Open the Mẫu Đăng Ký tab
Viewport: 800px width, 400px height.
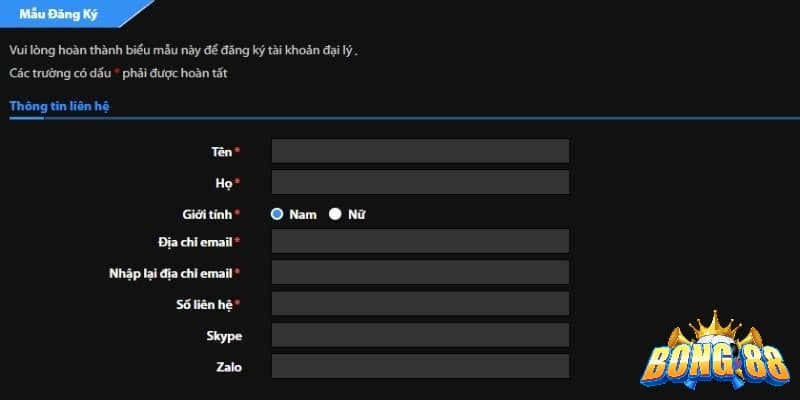(x=58, y=14)
